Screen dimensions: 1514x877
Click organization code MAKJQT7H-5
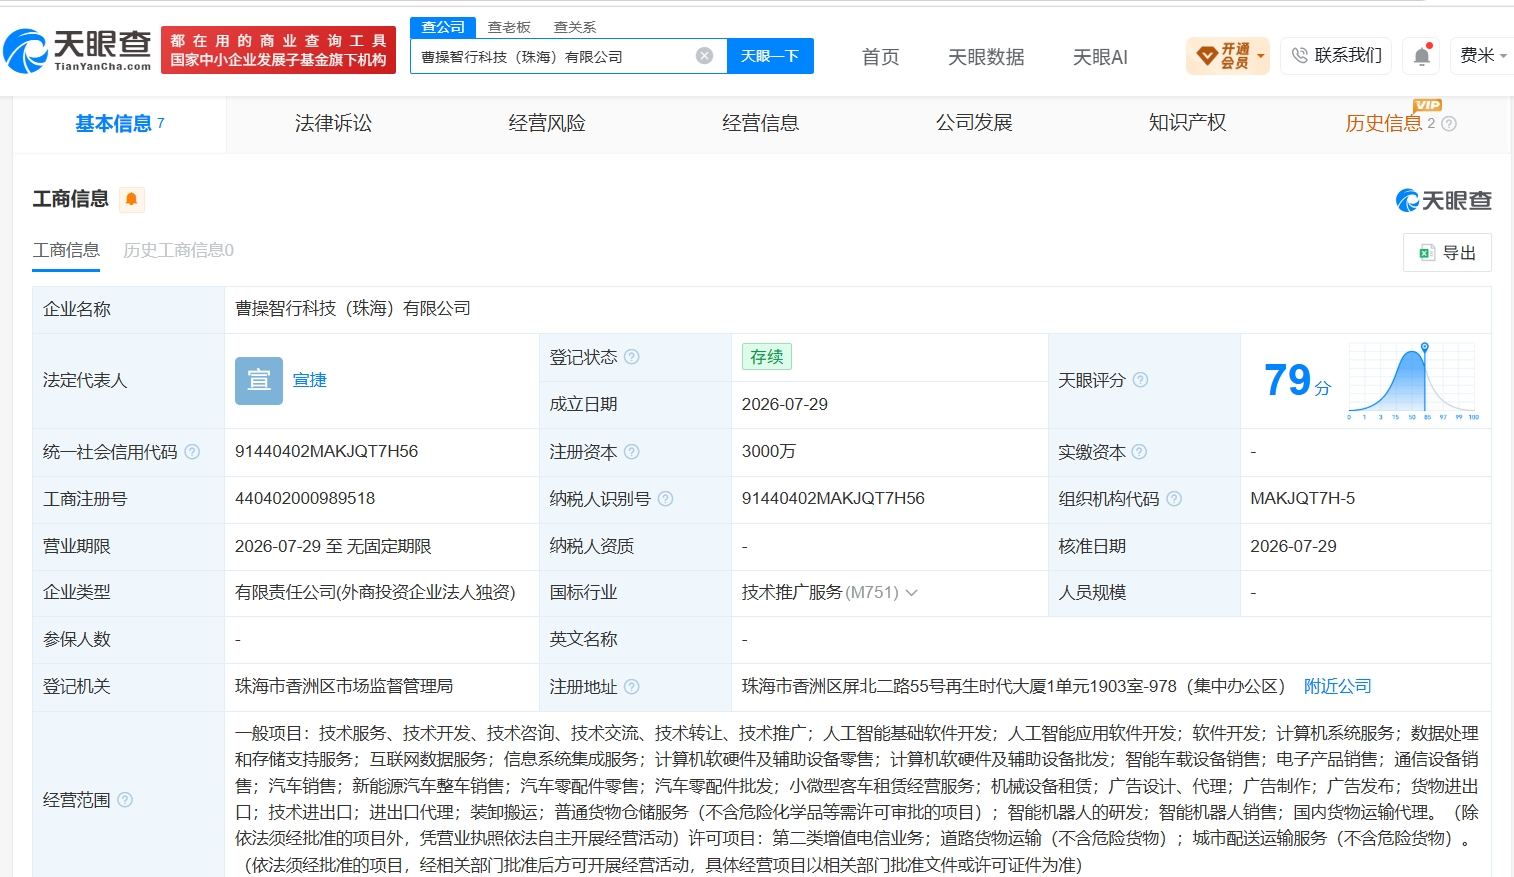click(1303, 498)
